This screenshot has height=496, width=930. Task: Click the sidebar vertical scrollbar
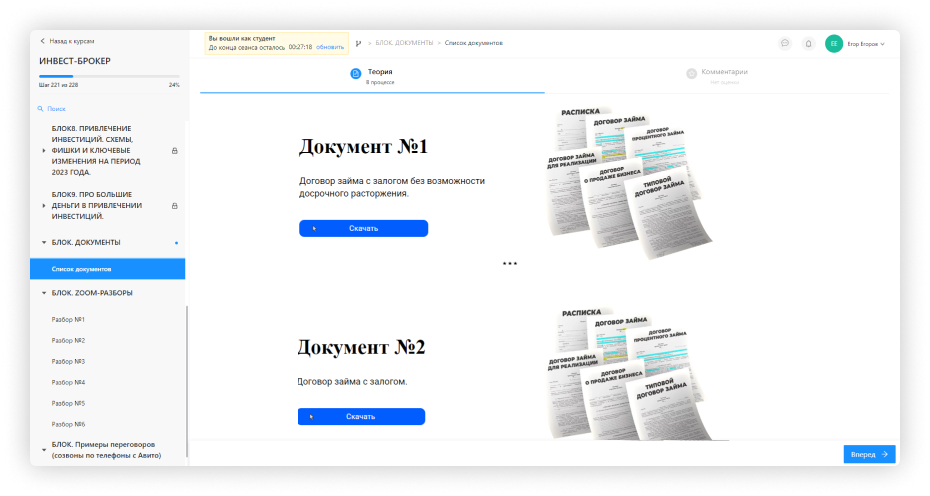[x=187, y=381]
